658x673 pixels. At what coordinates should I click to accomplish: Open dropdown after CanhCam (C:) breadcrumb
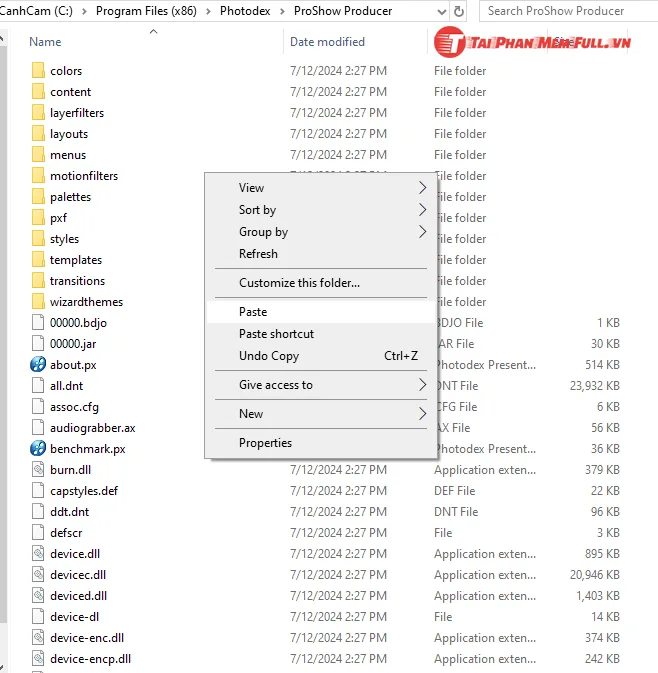tap(84, 11)
